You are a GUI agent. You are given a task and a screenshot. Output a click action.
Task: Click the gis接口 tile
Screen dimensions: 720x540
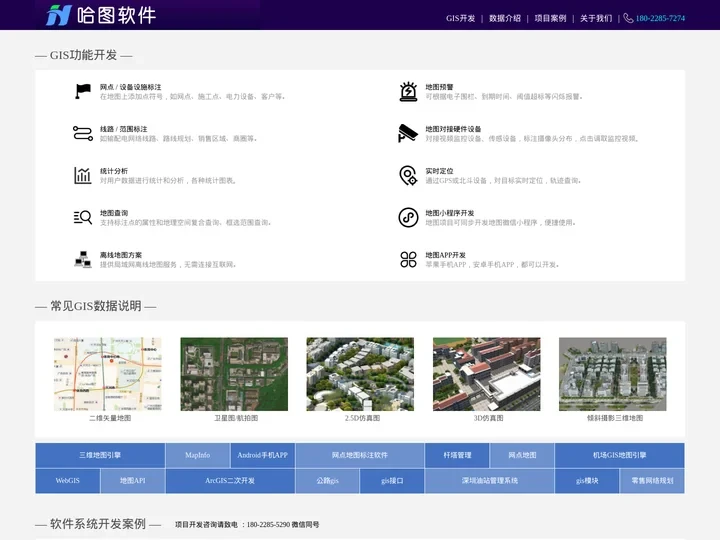pyautogui.click(x=392, y=481)
